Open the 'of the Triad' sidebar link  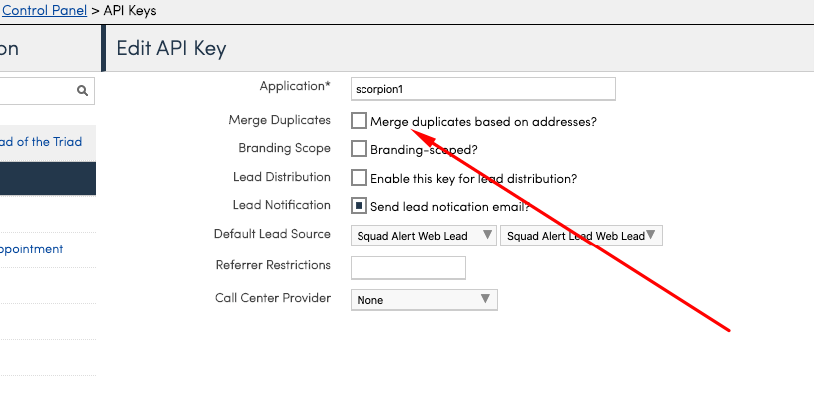pos(40,142)
